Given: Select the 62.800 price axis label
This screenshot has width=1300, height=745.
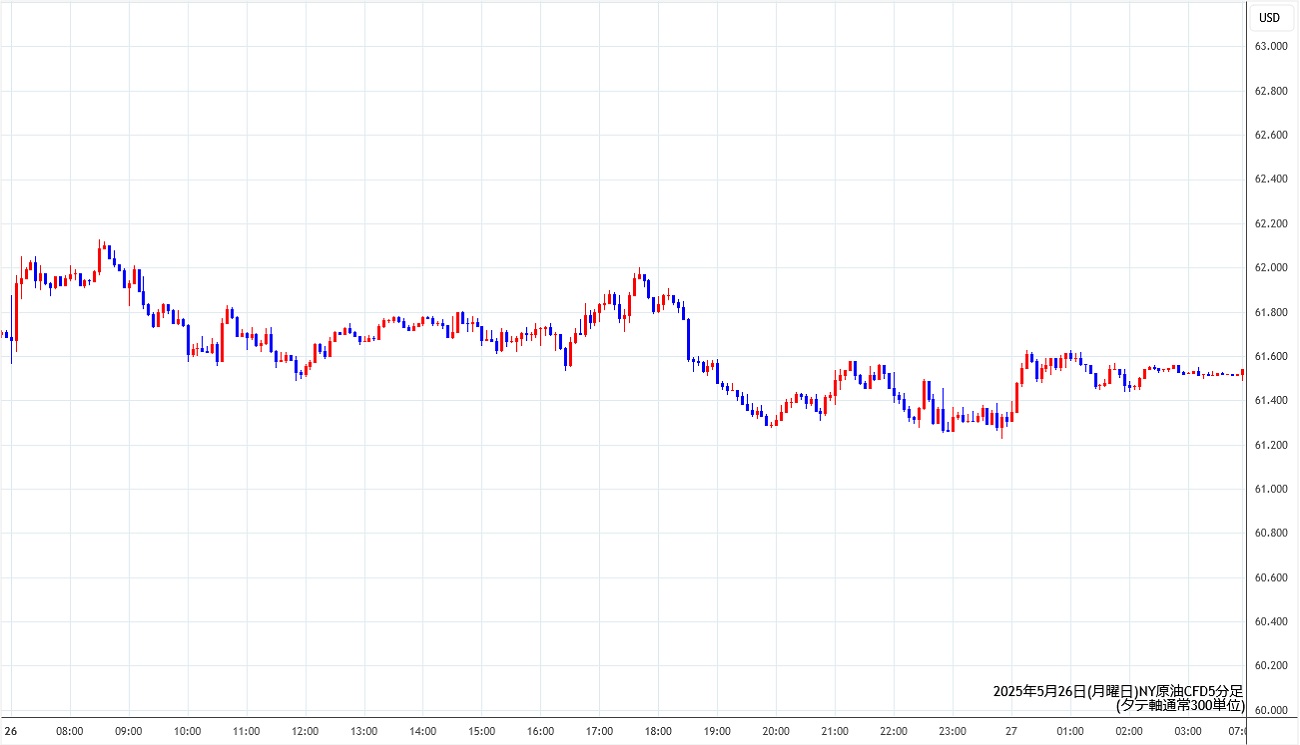Looking at the screenshot, I should point(1271,91).
